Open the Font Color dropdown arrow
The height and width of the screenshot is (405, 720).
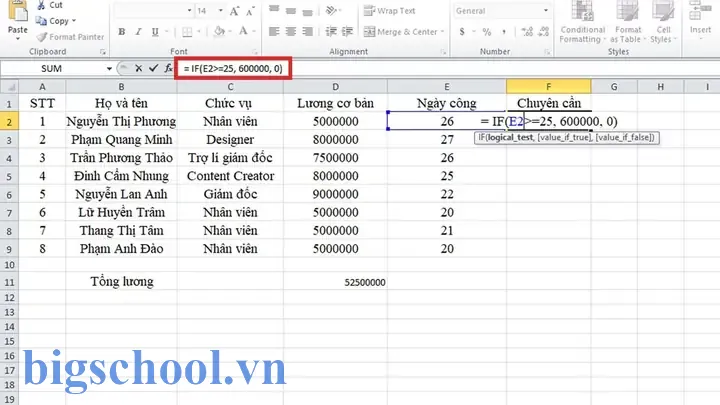pyautogui.click(x=253, y=32)
